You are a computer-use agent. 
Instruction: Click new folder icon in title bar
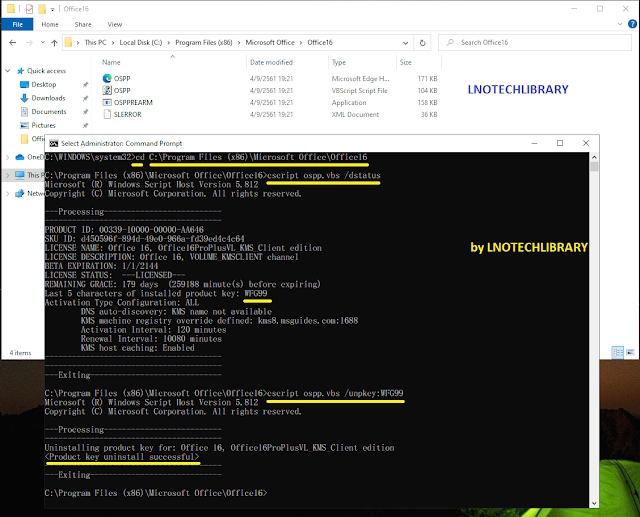click(x=42, y=9)
